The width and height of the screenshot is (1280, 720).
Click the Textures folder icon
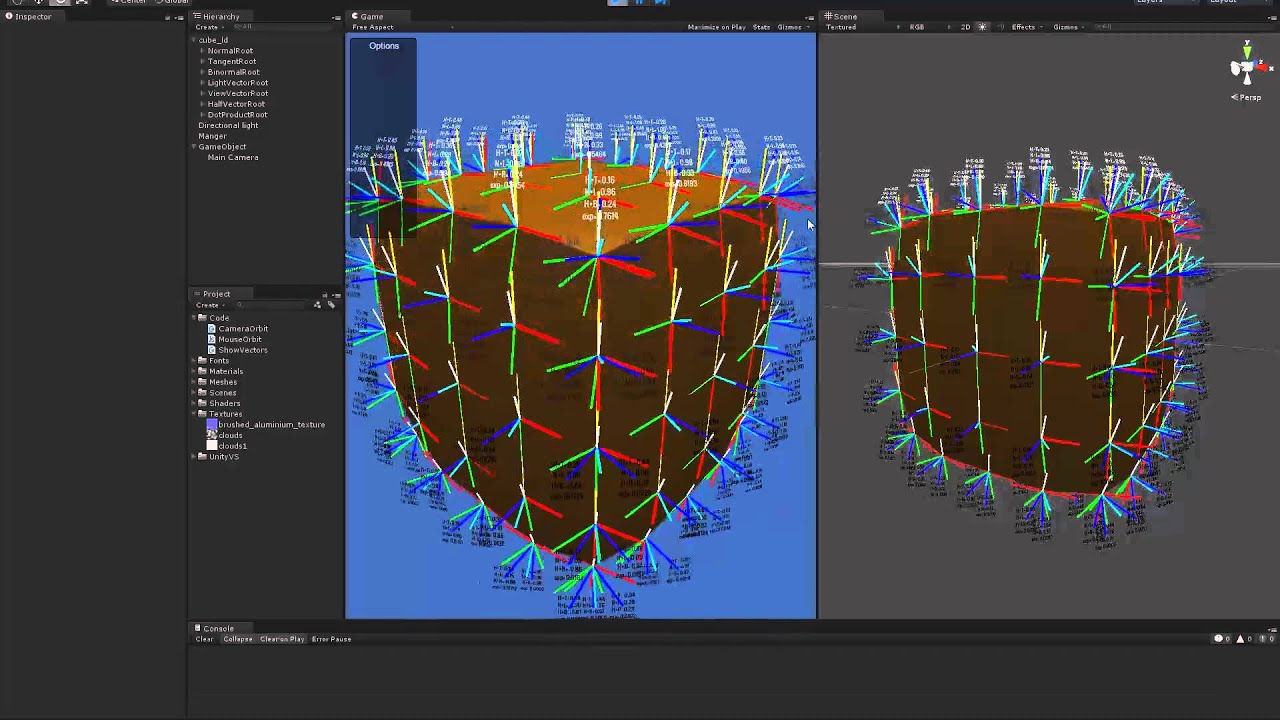point(203,414)
